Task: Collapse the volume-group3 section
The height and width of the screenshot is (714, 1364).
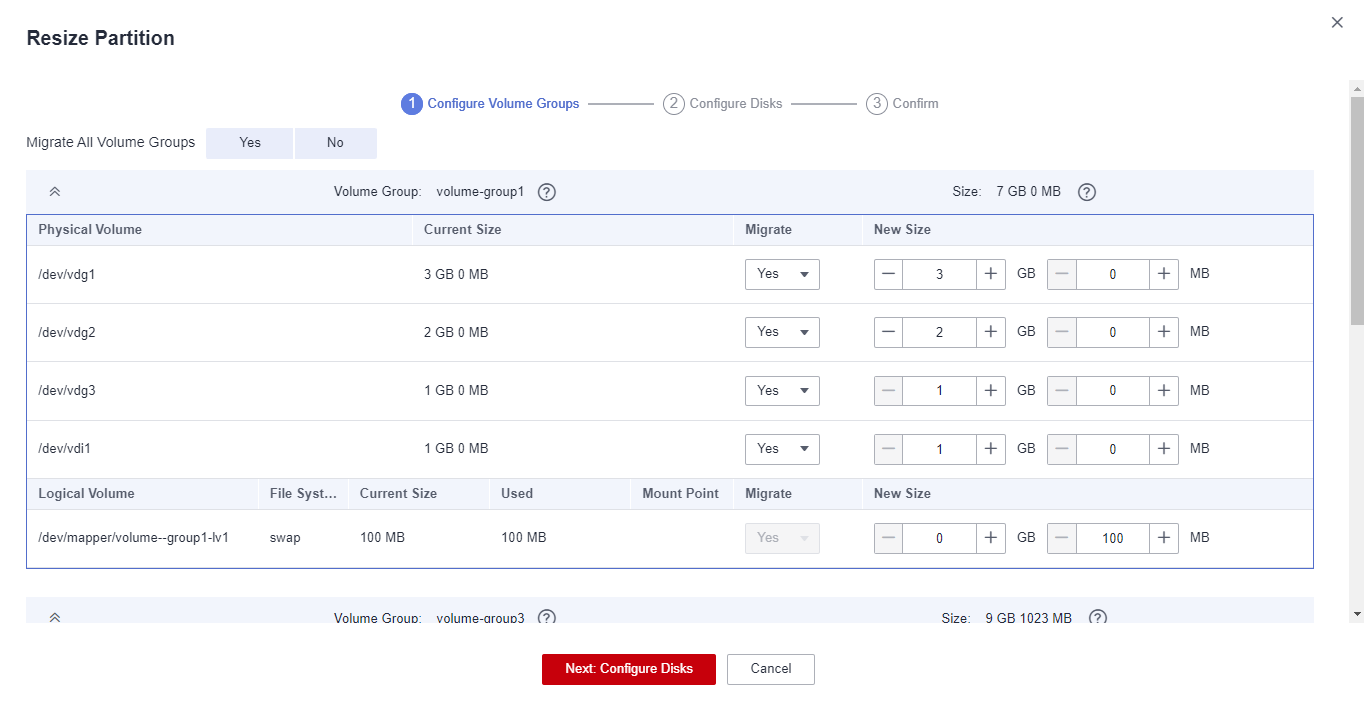Action: tap(55, 617)
